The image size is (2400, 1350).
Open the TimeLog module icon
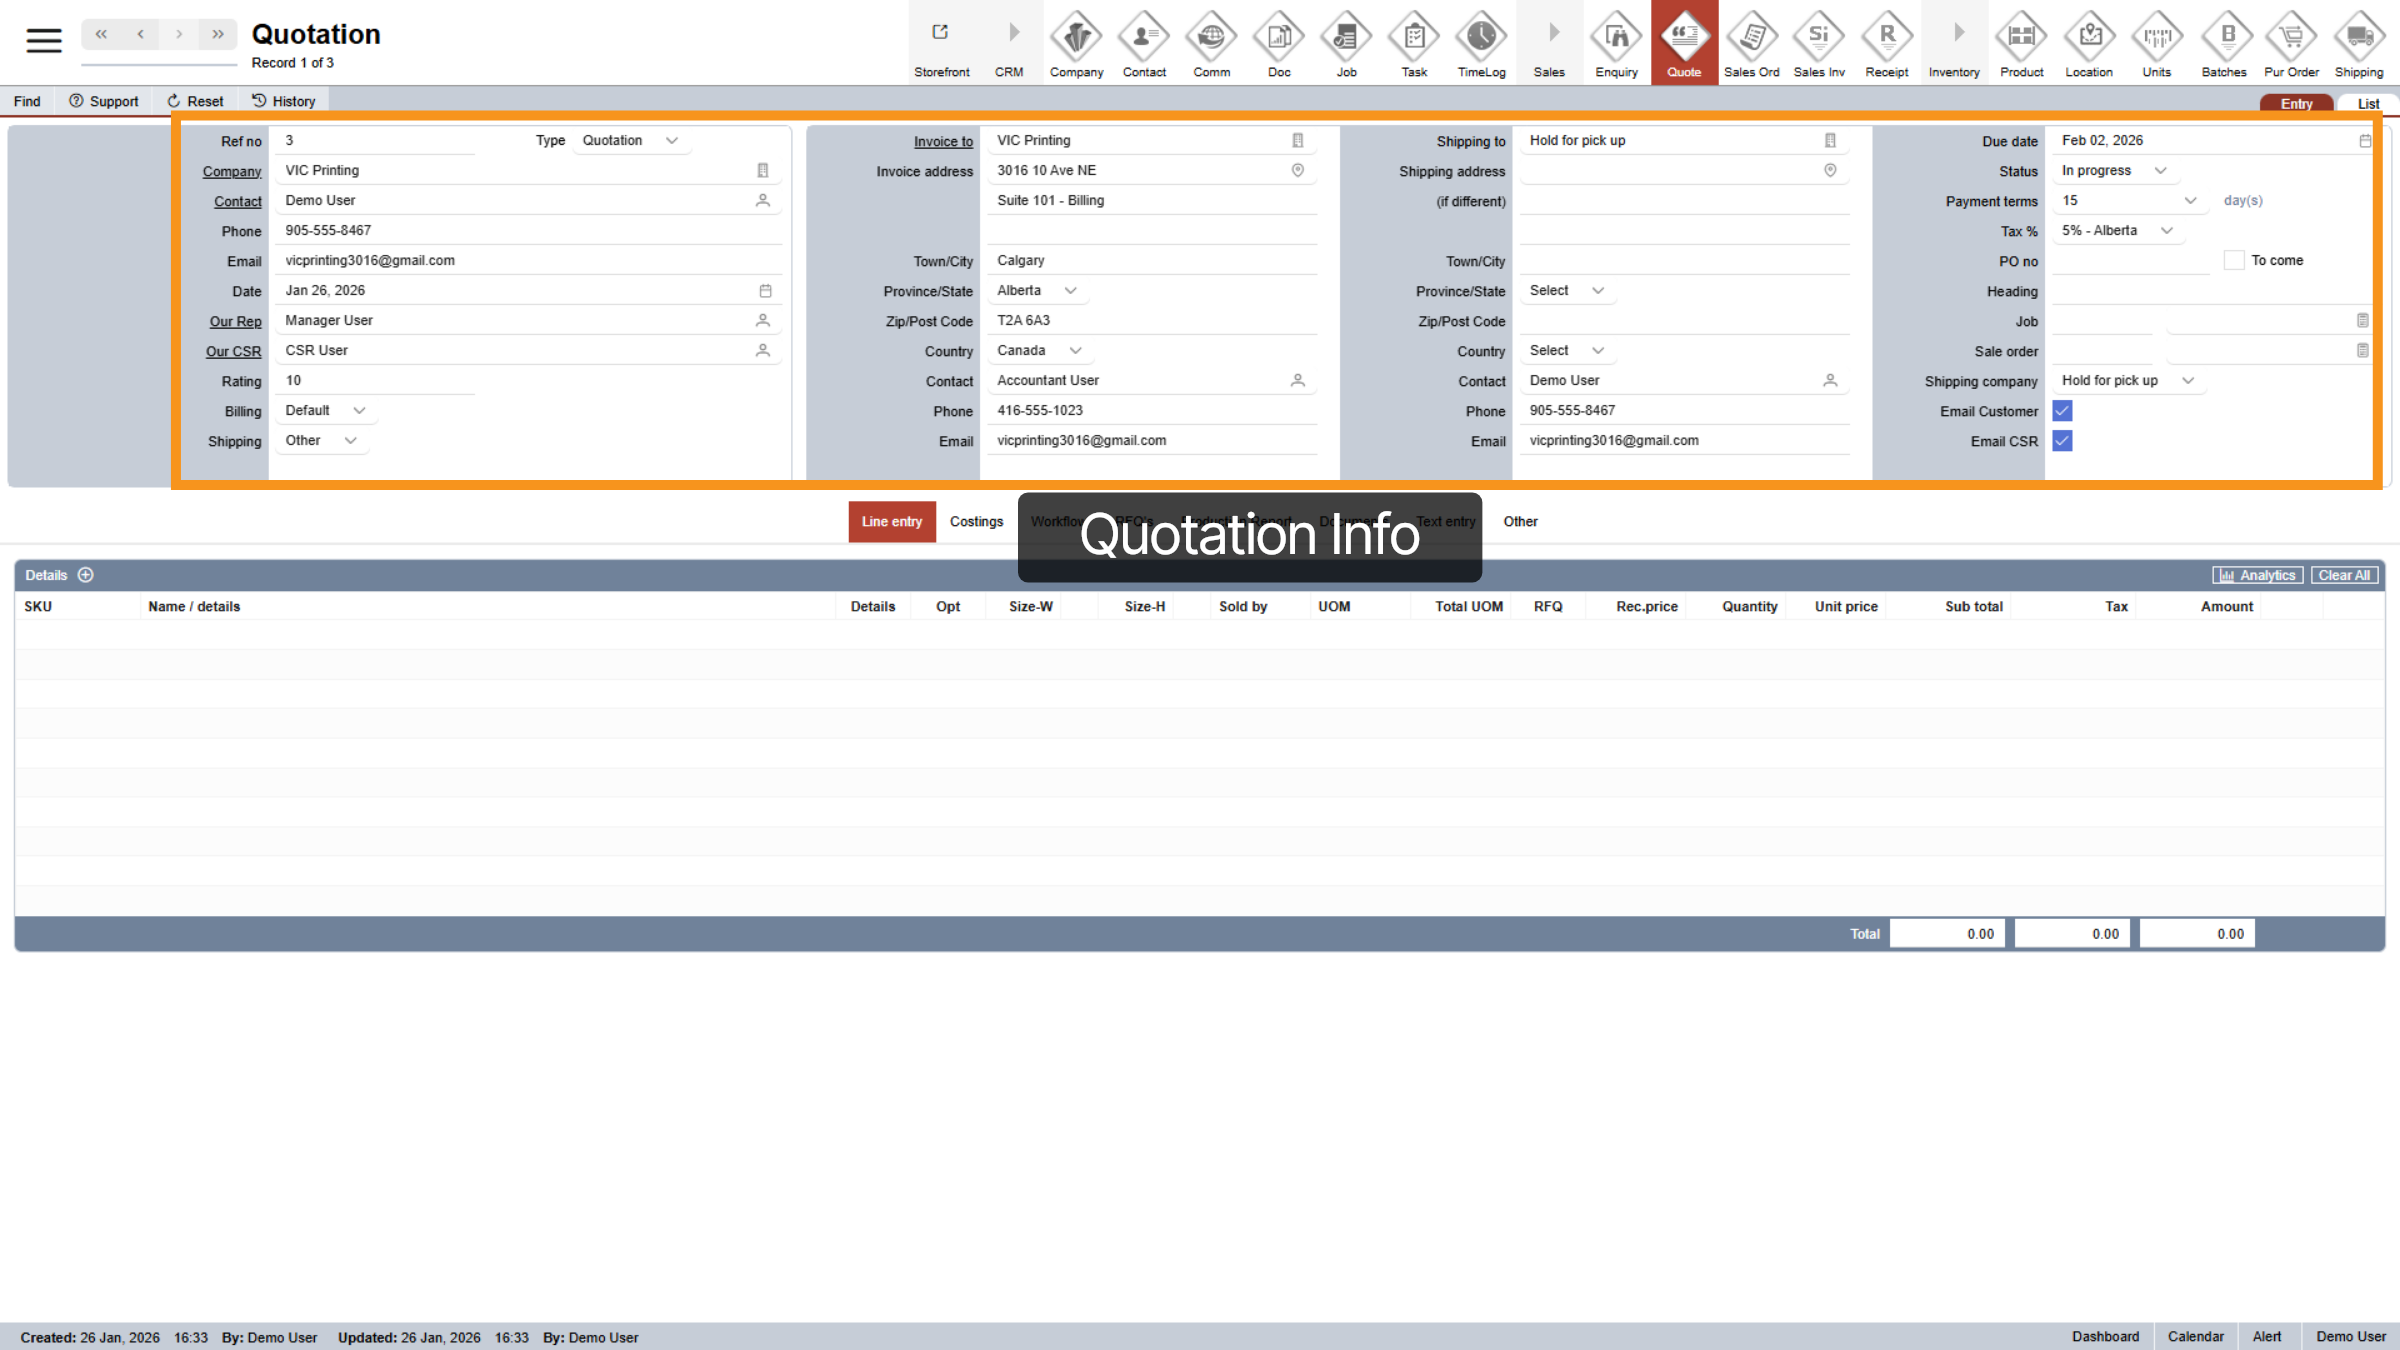(x=1481, y=38)
